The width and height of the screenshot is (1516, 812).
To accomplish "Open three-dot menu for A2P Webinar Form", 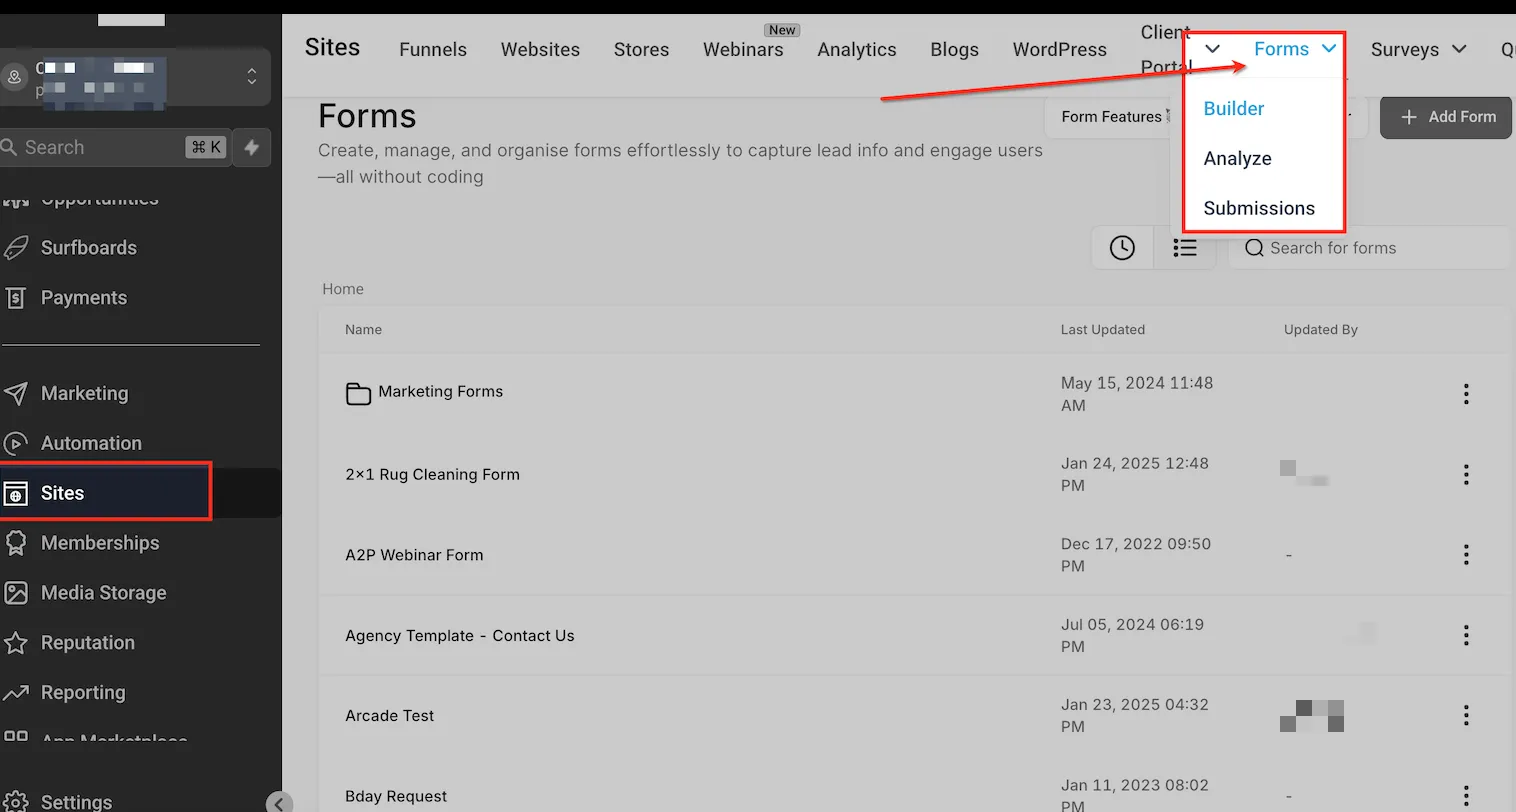I will (1466, 554).
